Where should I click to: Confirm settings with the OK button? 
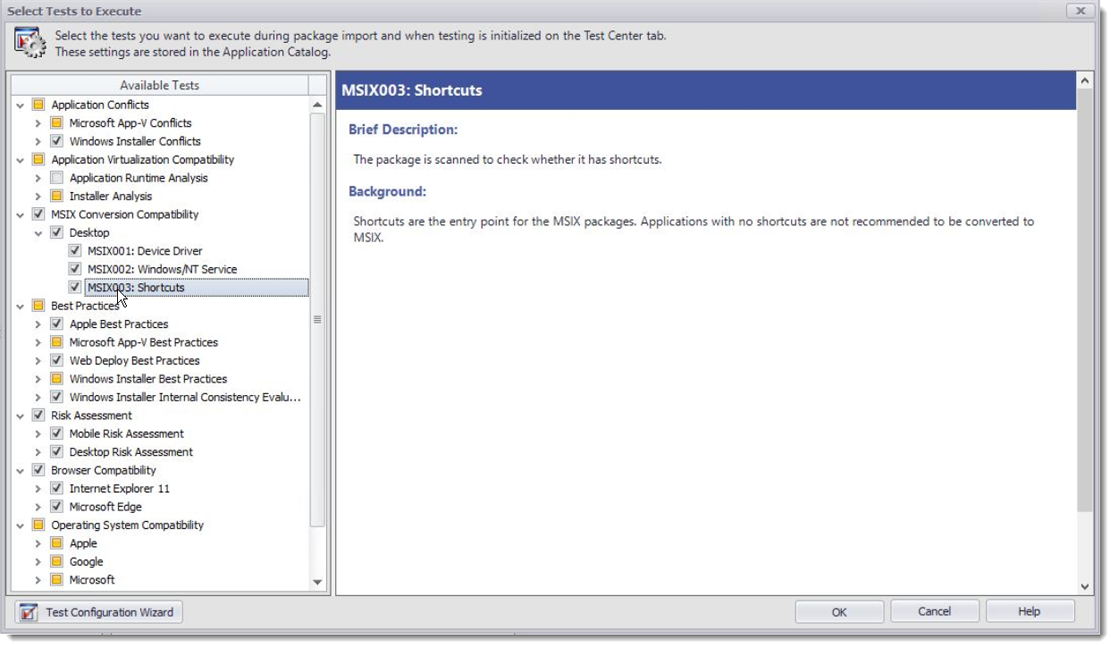pos(841,611)
